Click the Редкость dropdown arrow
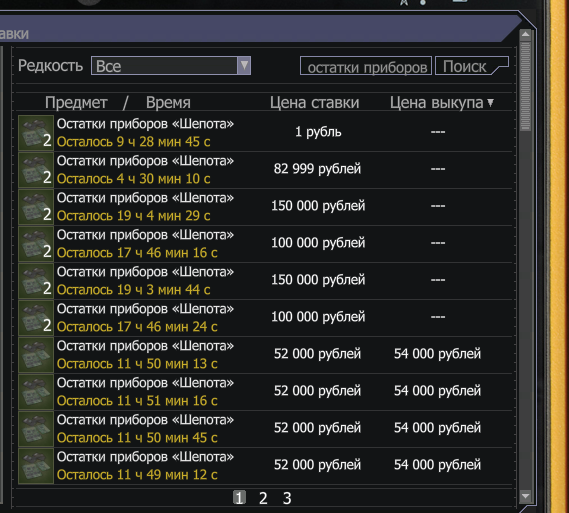 [x=244, y=66]
